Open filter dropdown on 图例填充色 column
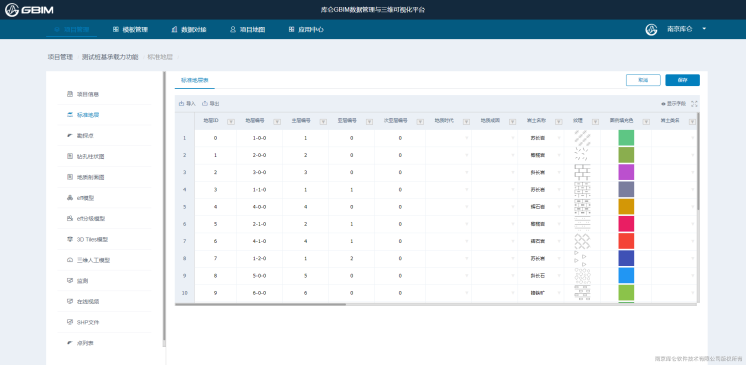This screenshot has height=365, width=746. click(646, 122)
